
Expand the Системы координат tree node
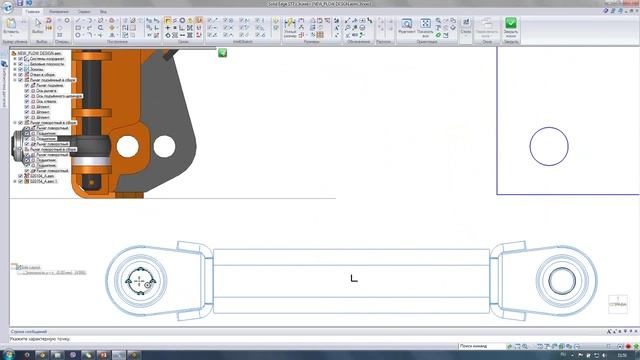pyautogui.click(x=15, y=59)
